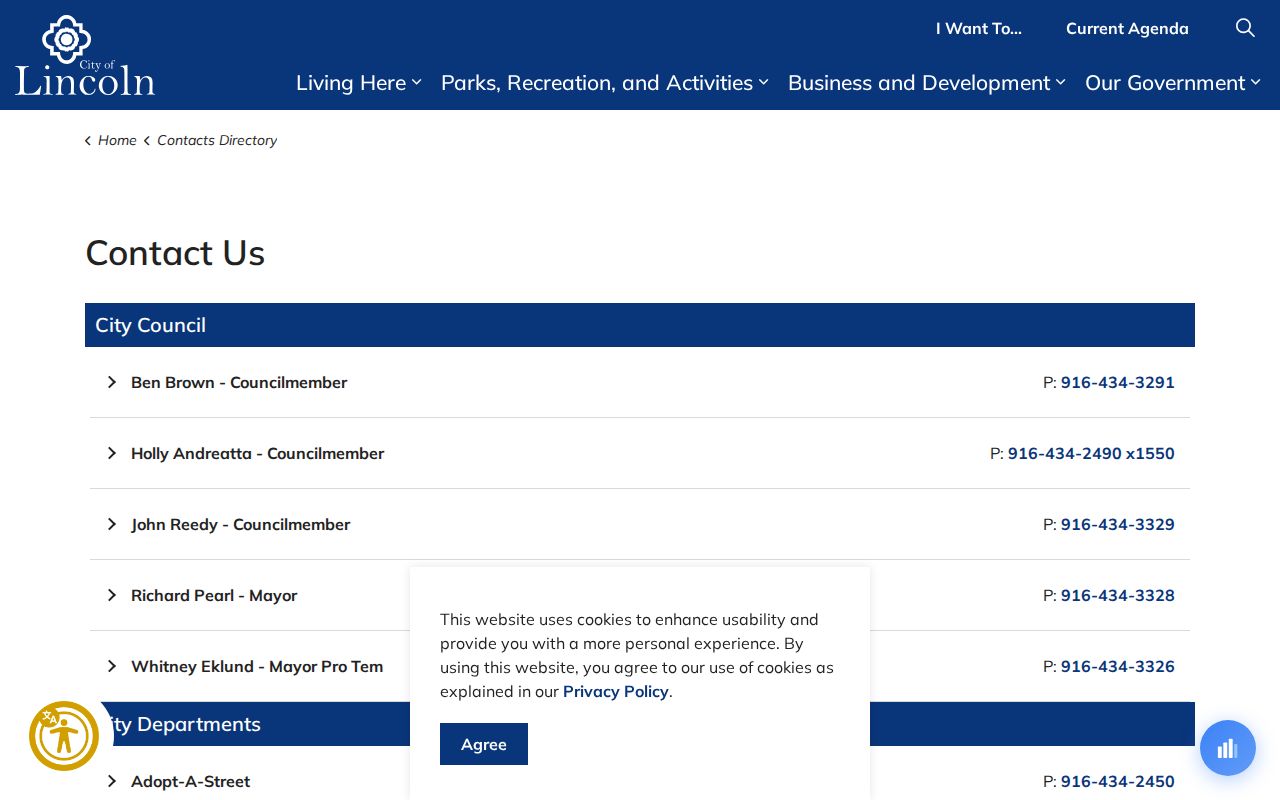Open the search magnifier icon
This screenshot has width=1280, height=800.
tap(1245, 28)
